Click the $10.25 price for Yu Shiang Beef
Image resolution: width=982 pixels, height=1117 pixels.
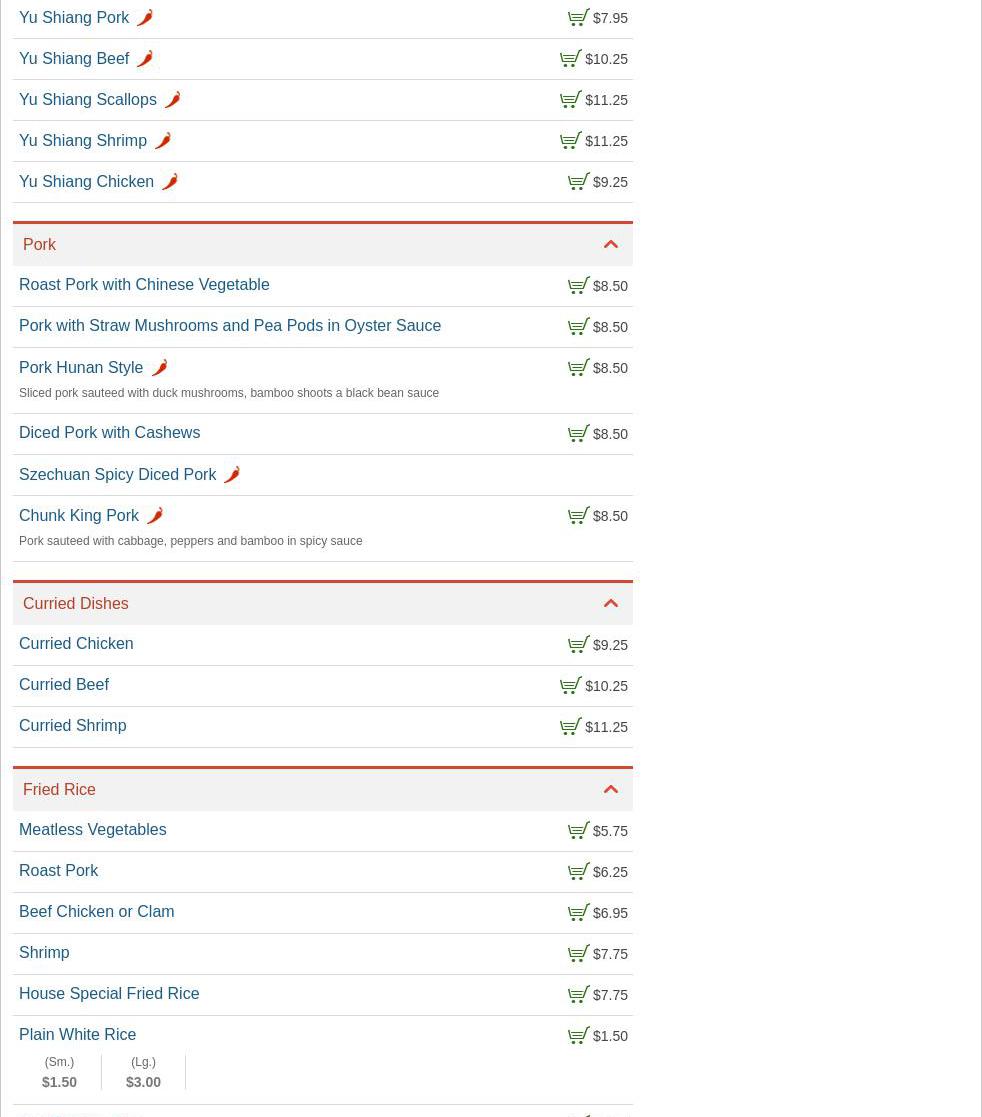pos(606,59)
